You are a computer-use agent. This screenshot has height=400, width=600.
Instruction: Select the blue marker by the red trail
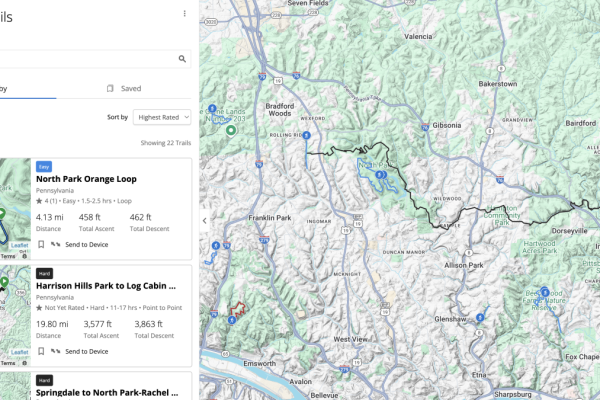click(x=232, y=320)
